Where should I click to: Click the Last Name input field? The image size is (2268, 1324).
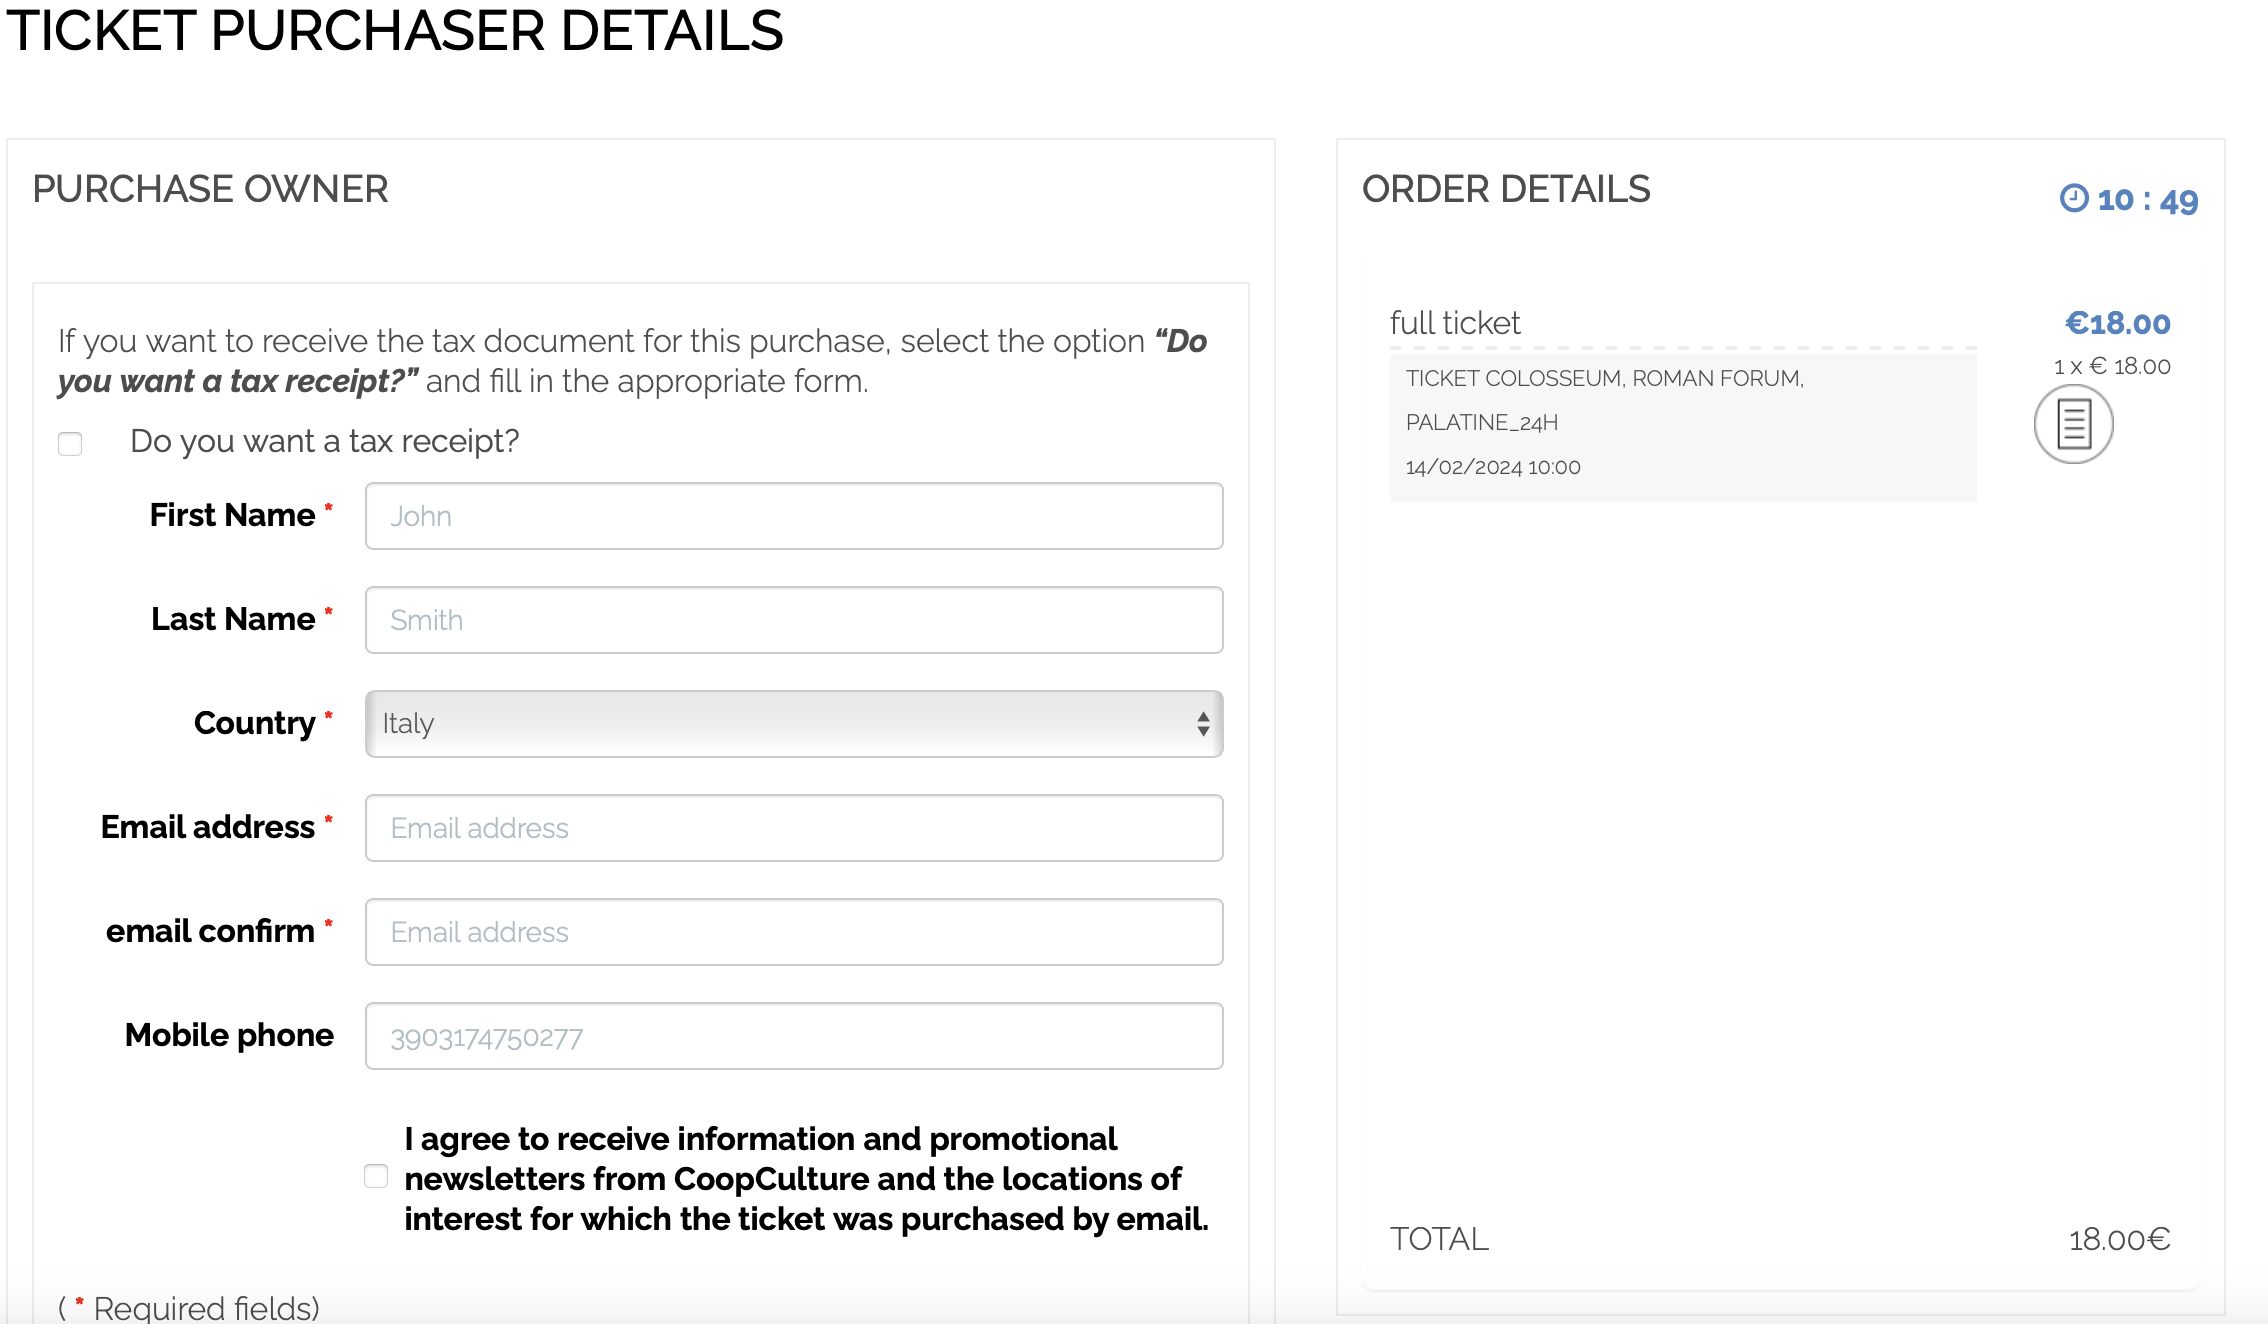[793, 620]
